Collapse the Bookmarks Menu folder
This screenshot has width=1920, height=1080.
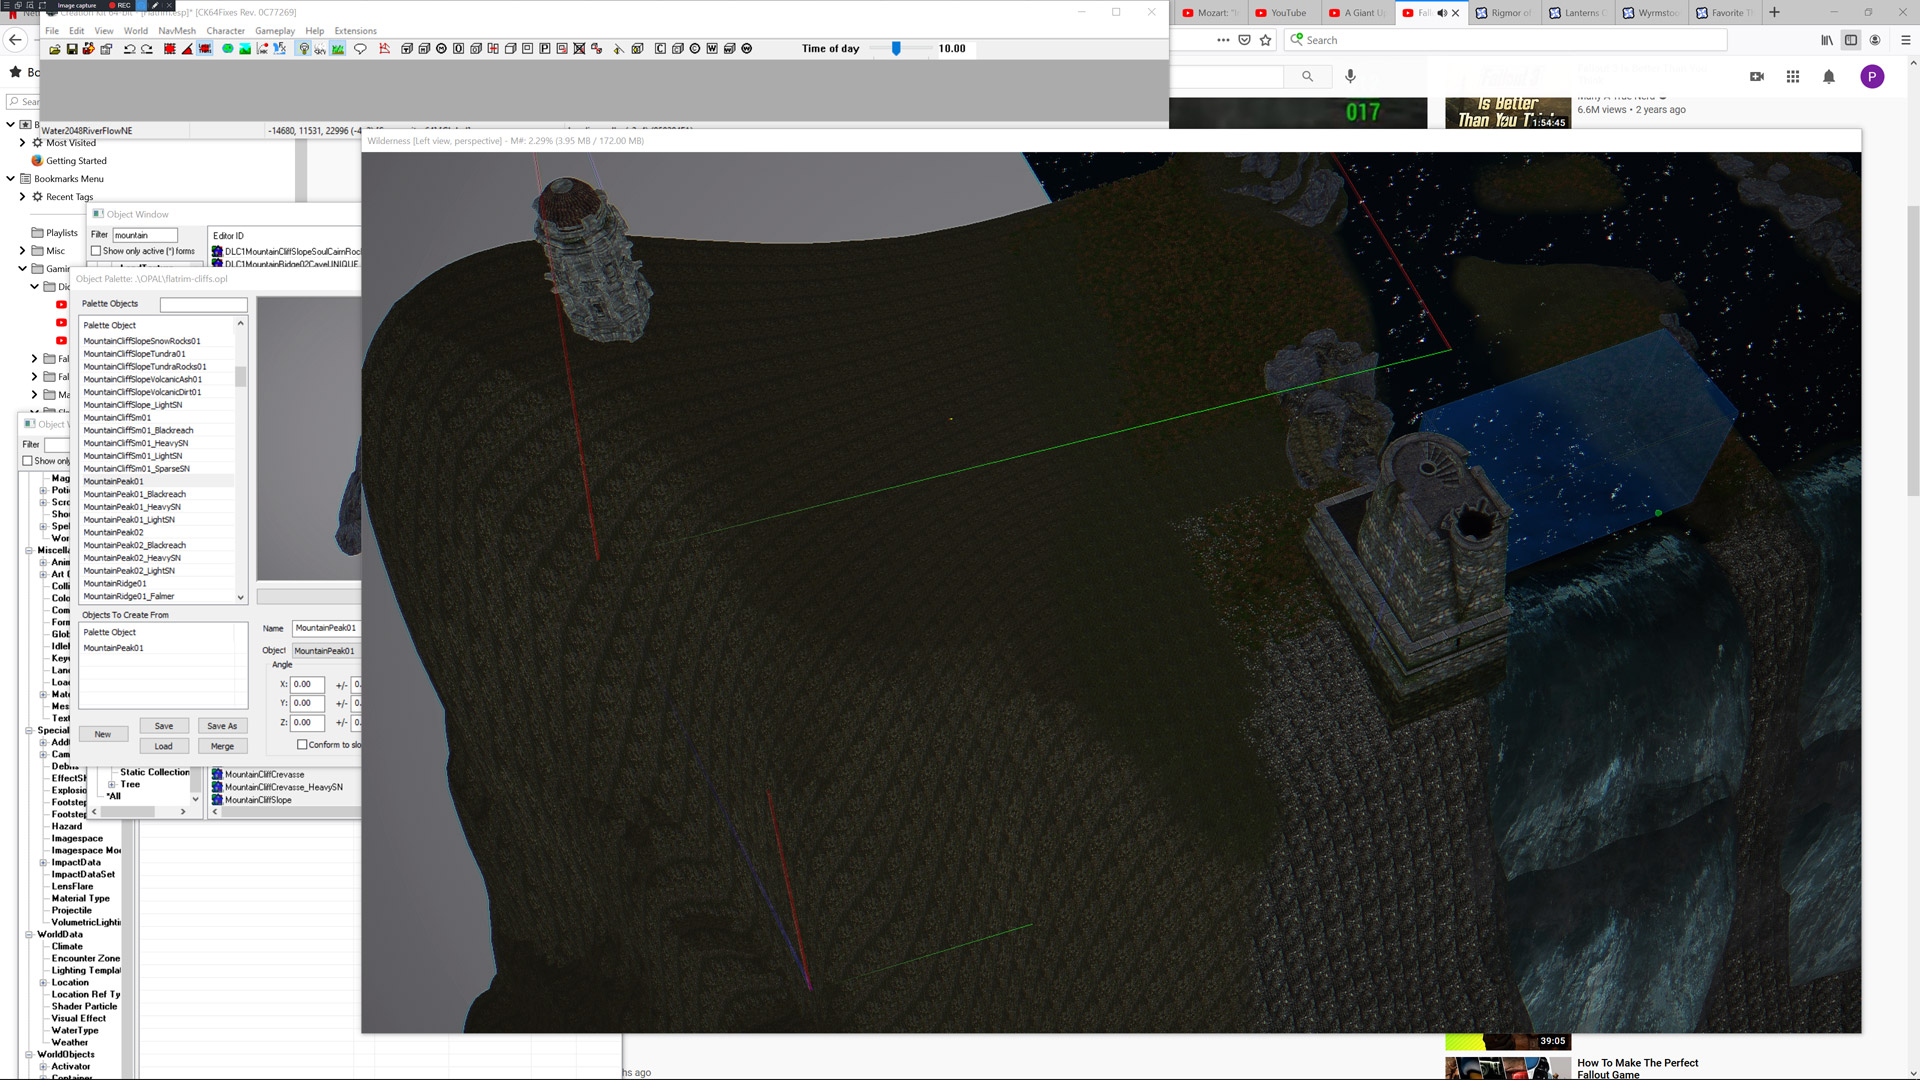click(10, 179)
